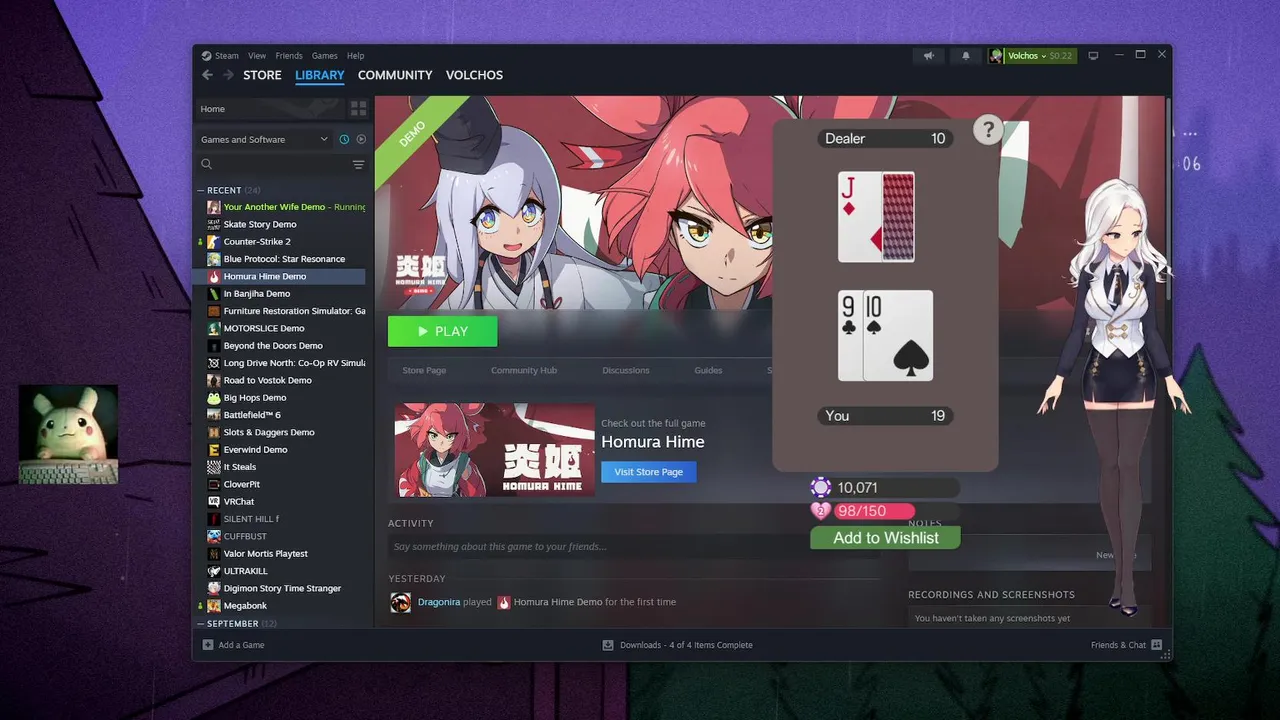1280x720 pixels.
Task: Select Digimon Story Time Stranger
Action: pos(281,588)
